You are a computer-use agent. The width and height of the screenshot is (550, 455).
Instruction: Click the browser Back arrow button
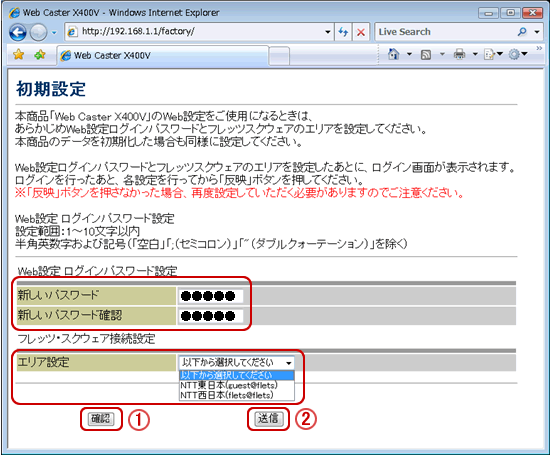coord(18,32)
